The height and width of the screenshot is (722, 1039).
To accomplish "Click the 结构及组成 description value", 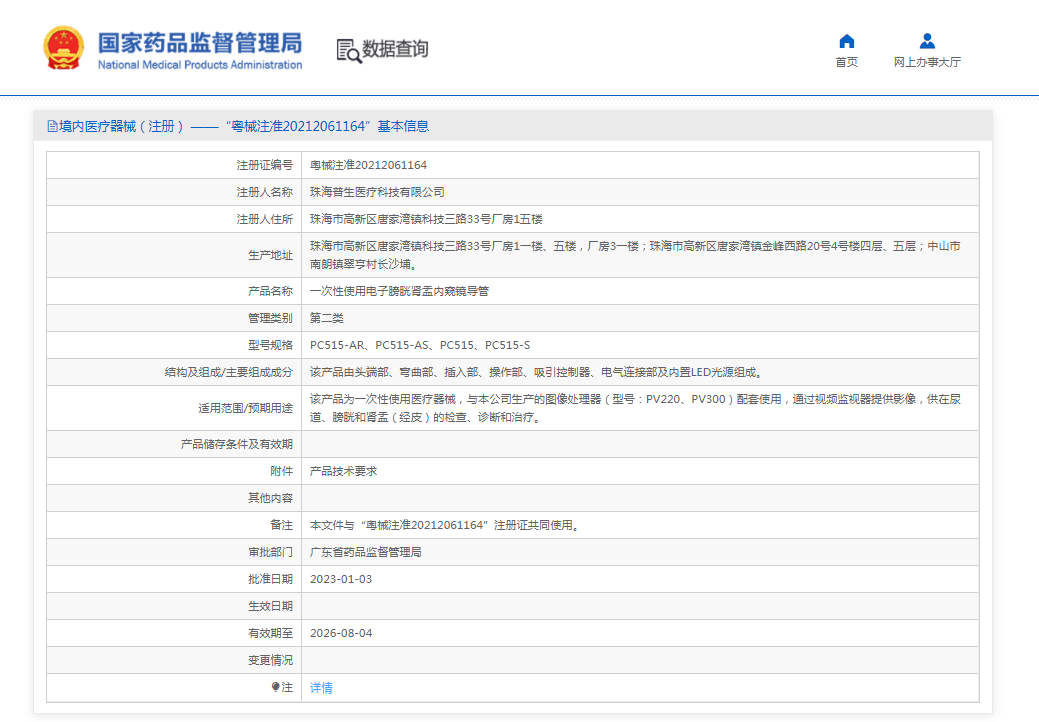I will [x=537, y=372].
